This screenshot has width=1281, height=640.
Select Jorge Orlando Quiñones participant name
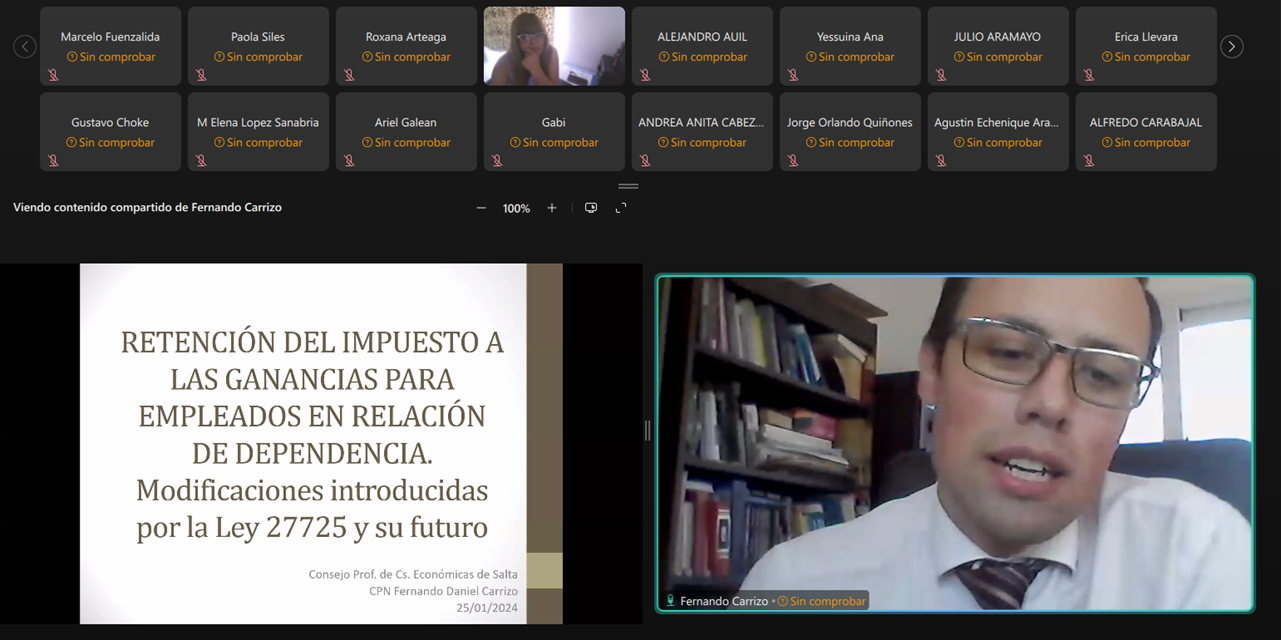tap(850, 123)
